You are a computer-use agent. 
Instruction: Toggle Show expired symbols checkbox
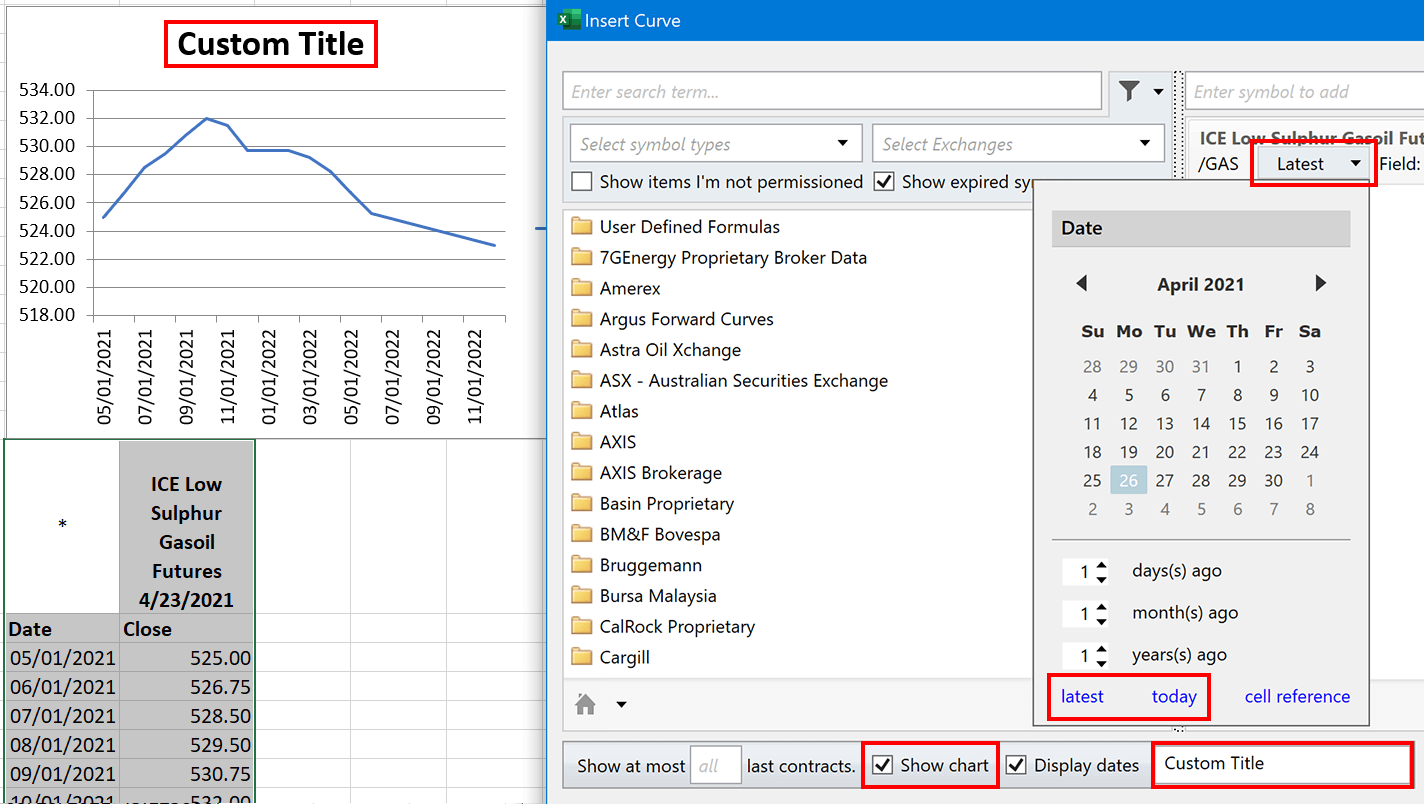883,182
